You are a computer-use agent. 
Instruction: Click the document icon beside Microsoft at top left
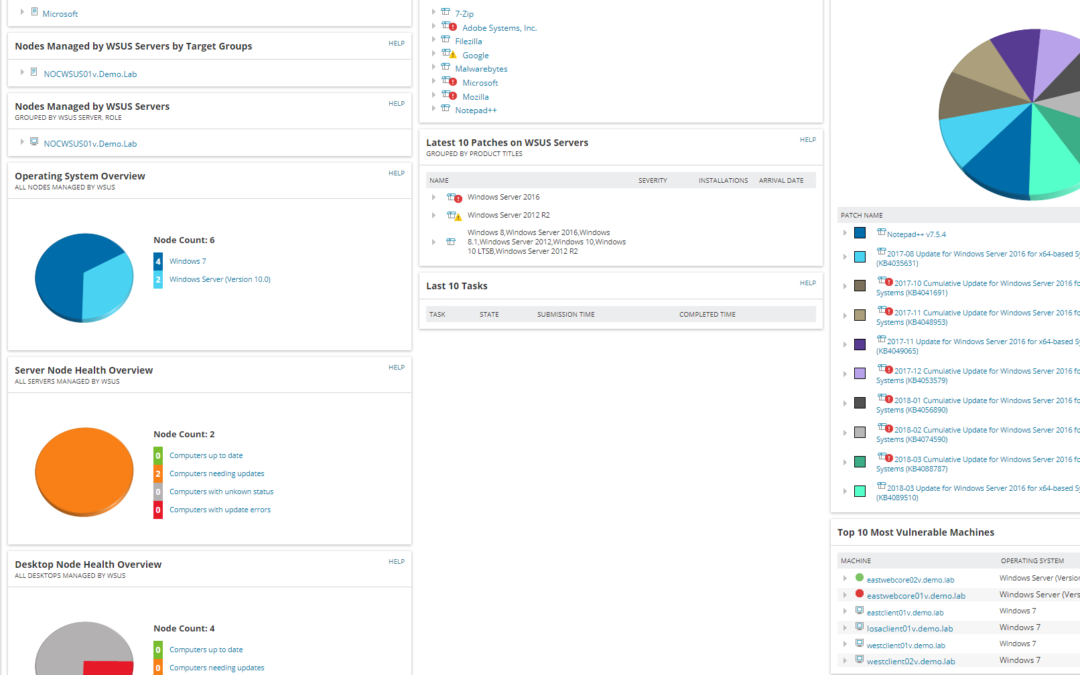click(34, 12)
